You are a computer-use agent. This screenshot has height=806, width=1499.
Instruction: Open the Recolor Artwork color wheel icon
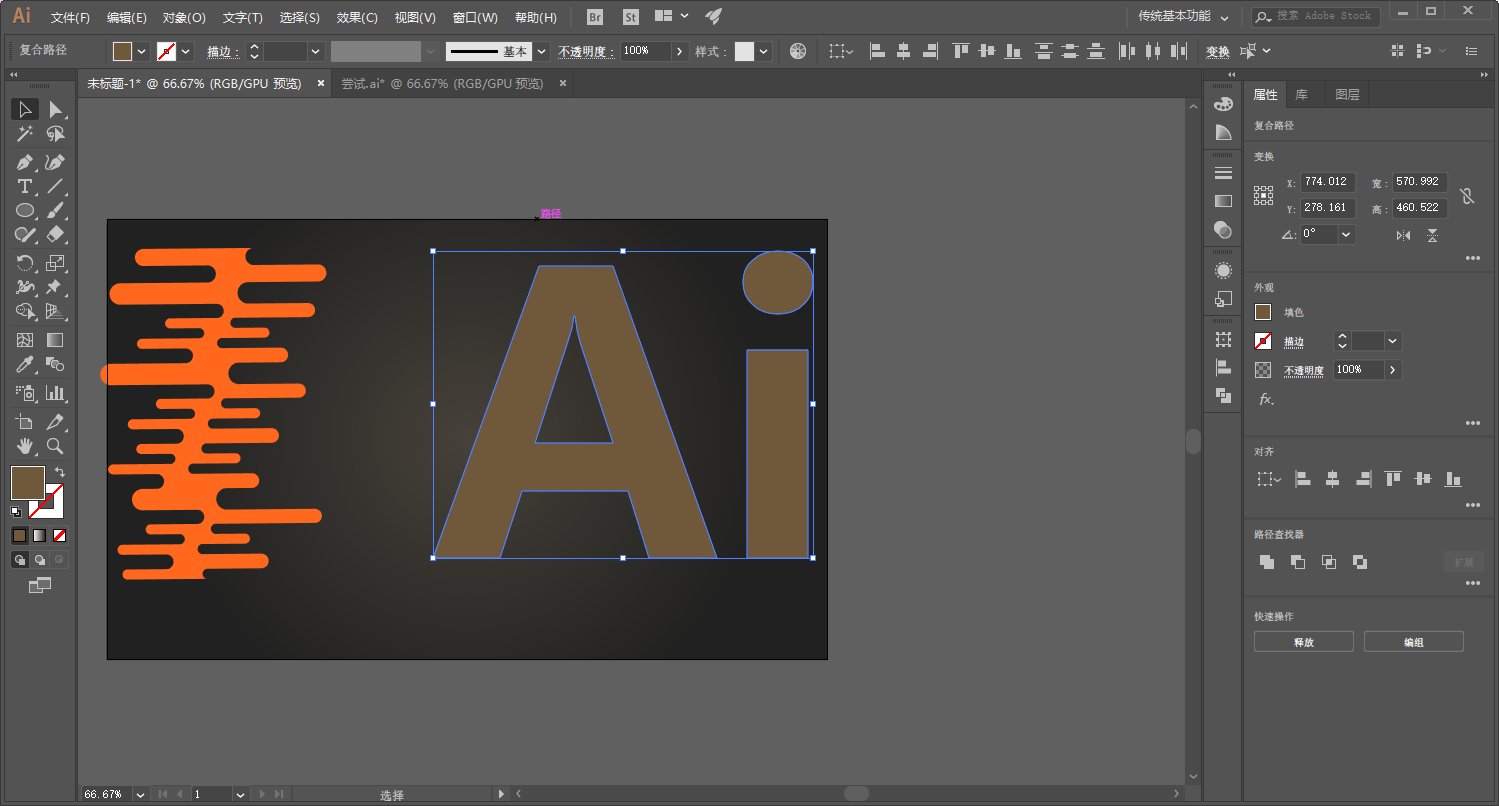tap(797, 51)
